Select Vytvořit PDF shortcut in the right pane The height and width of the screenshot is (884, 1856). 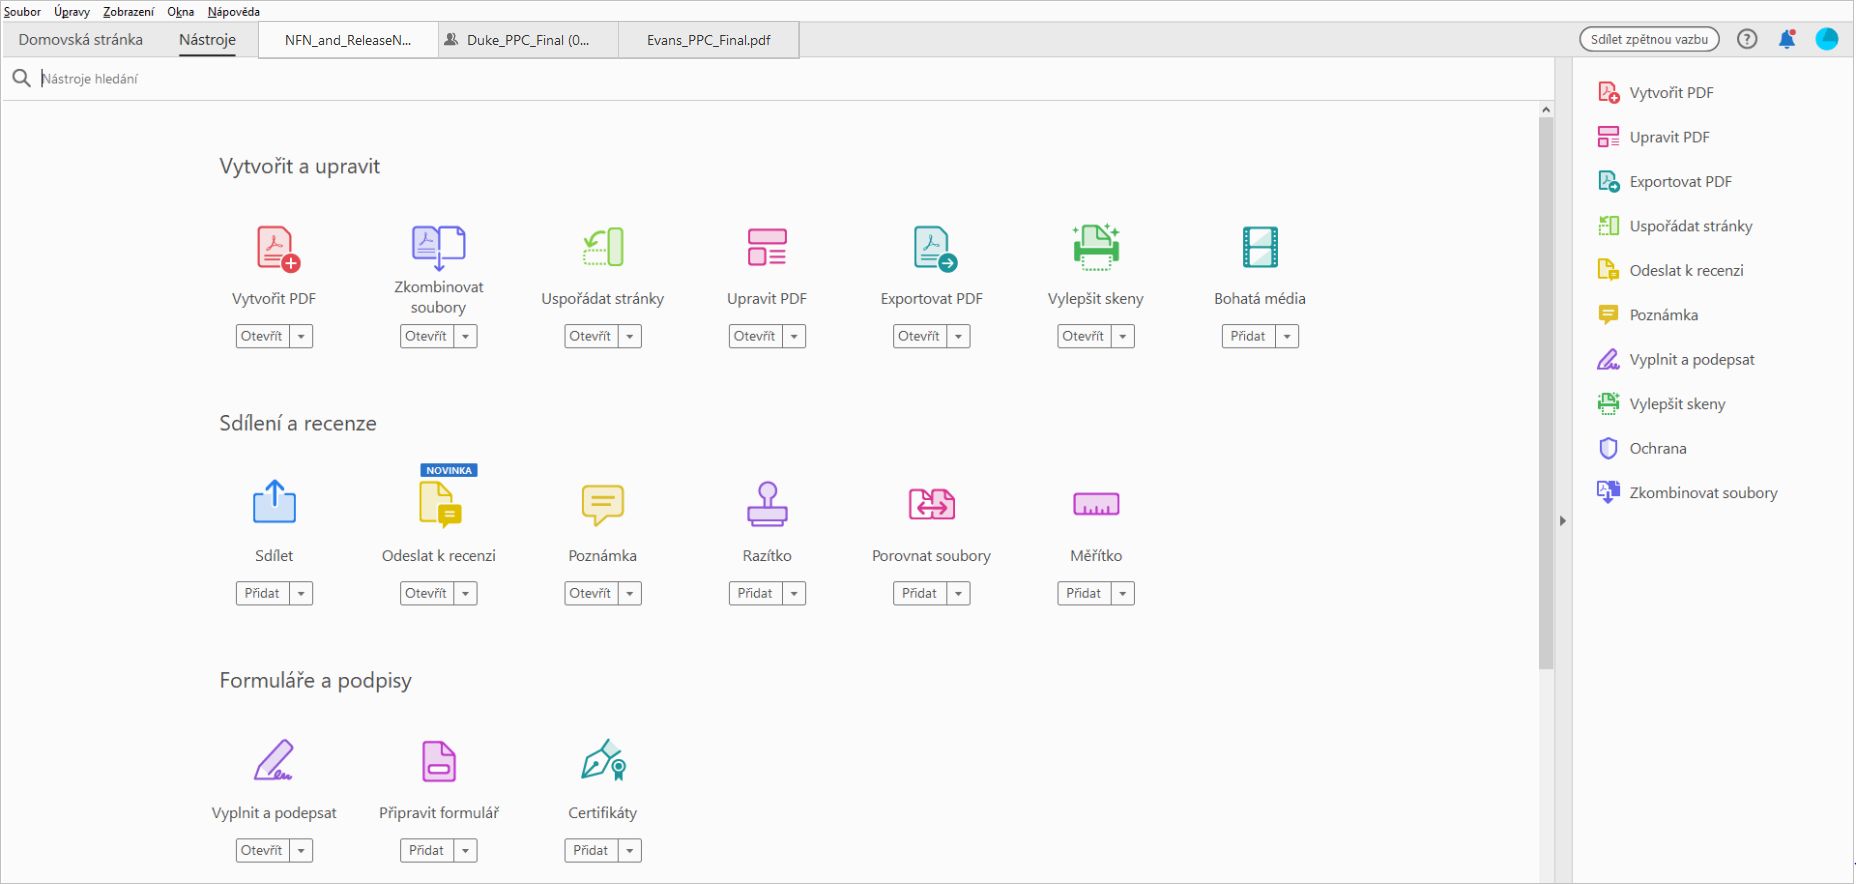(x=1656, y=93)
